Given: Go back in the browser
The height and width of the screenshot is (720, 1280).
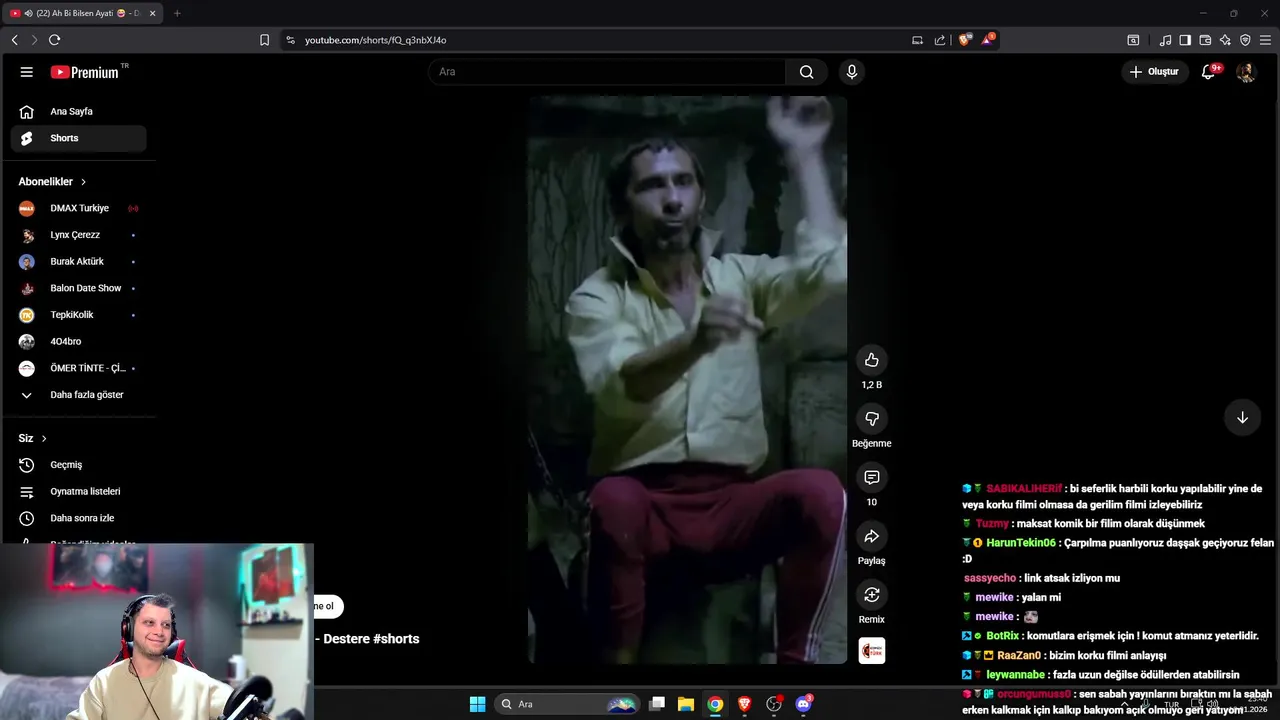Looking at the screenshot, I should point(15,40).
